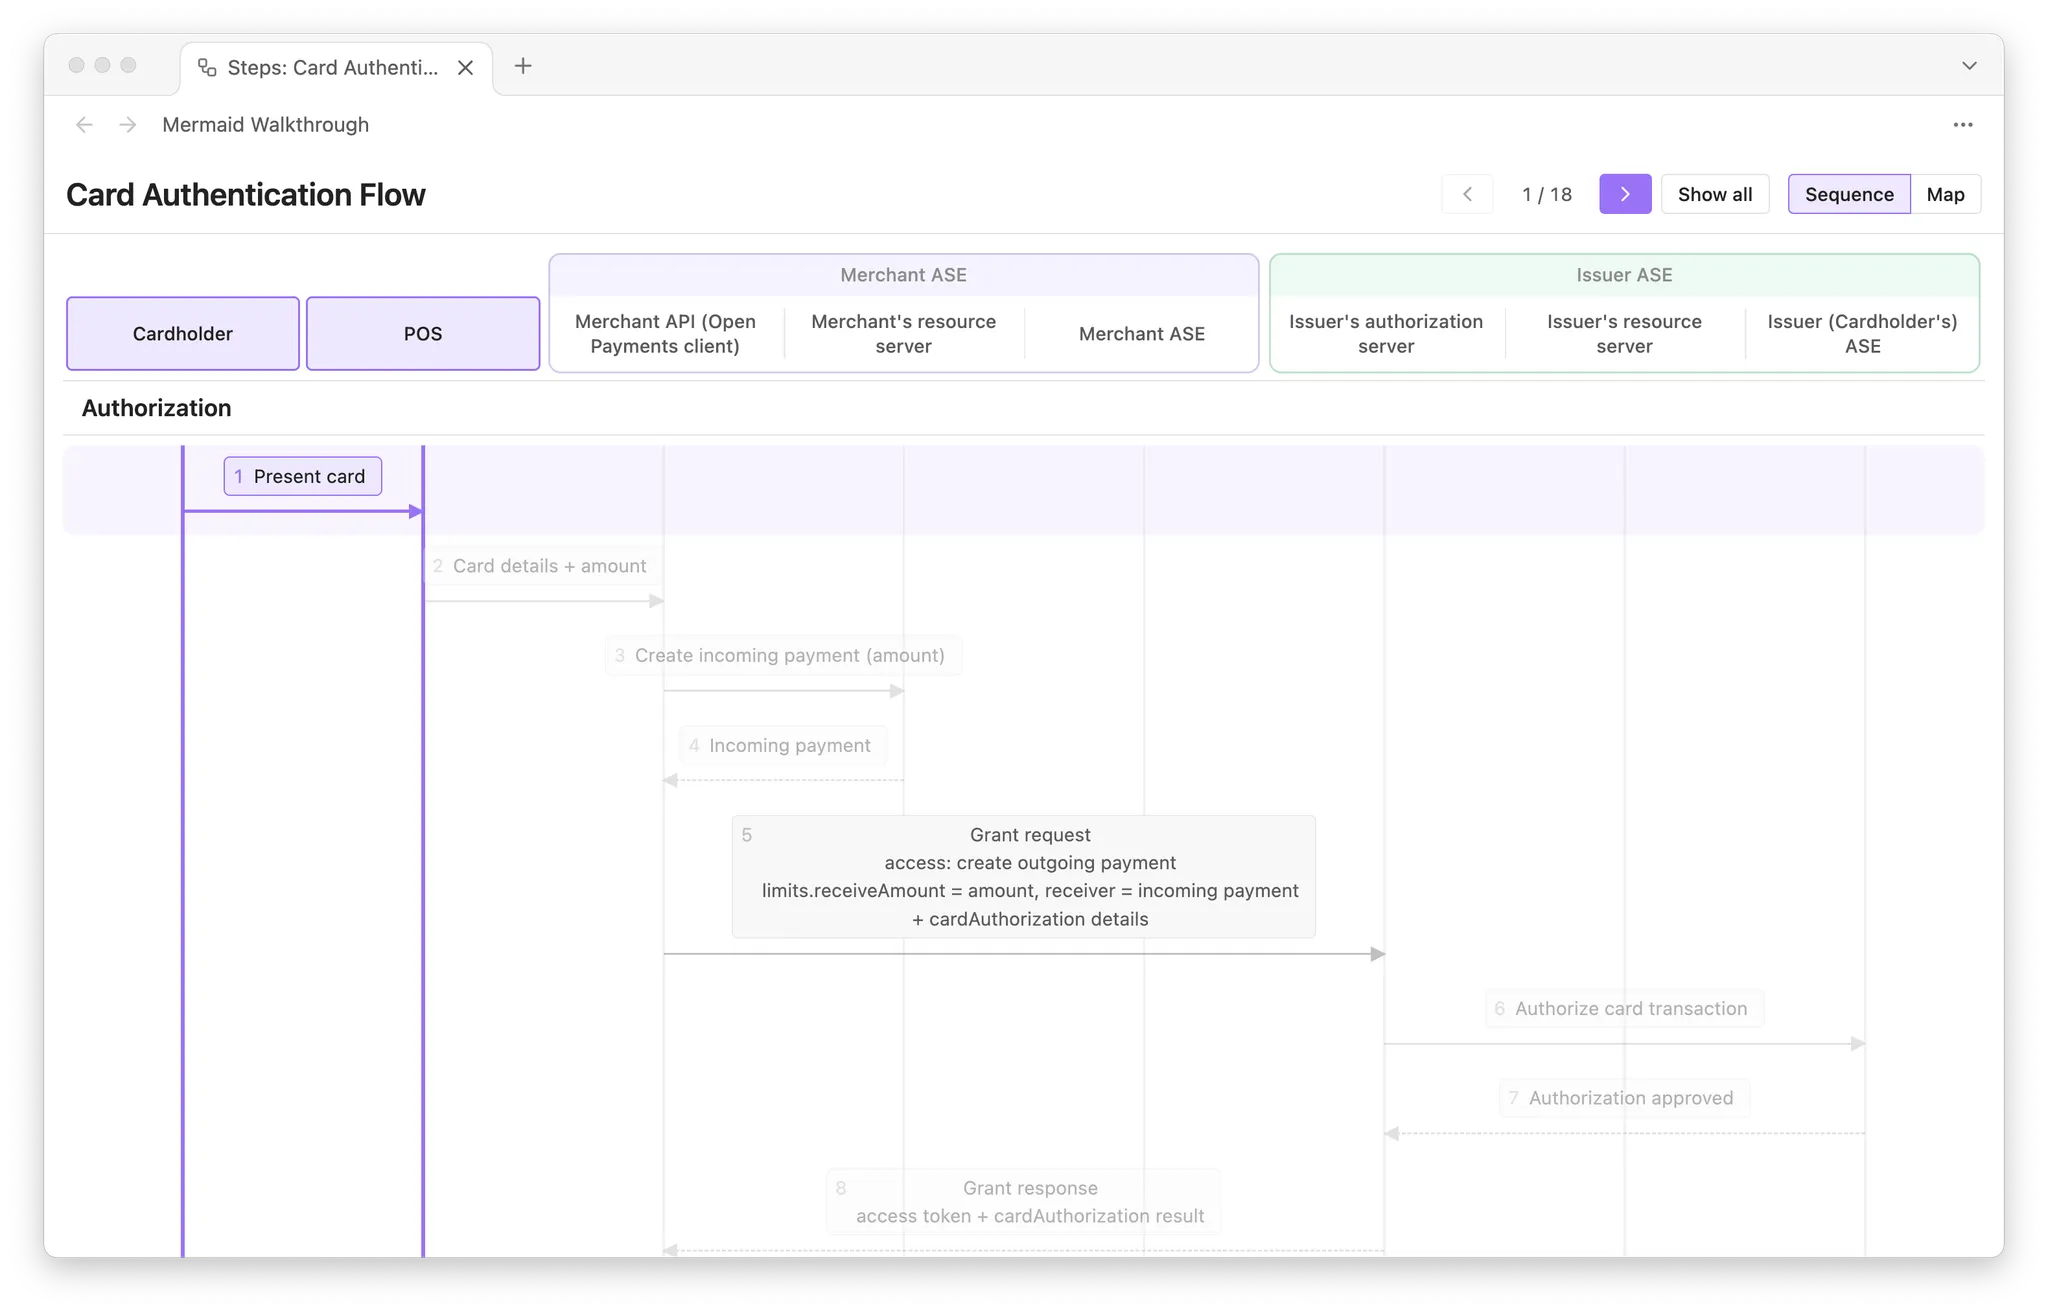
Task: Open the three-dot more options menu
Action: [1962, 125]
